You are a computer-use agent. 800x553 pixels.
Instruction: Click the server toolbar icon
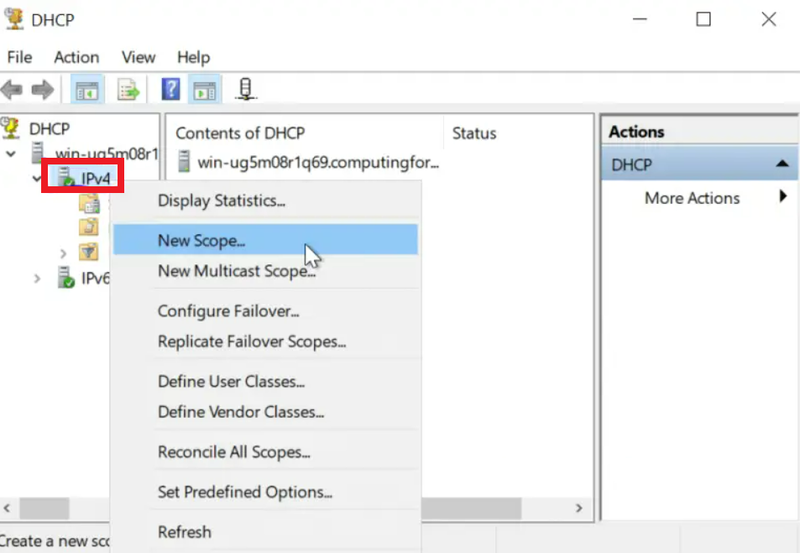(x=246, y=89)
